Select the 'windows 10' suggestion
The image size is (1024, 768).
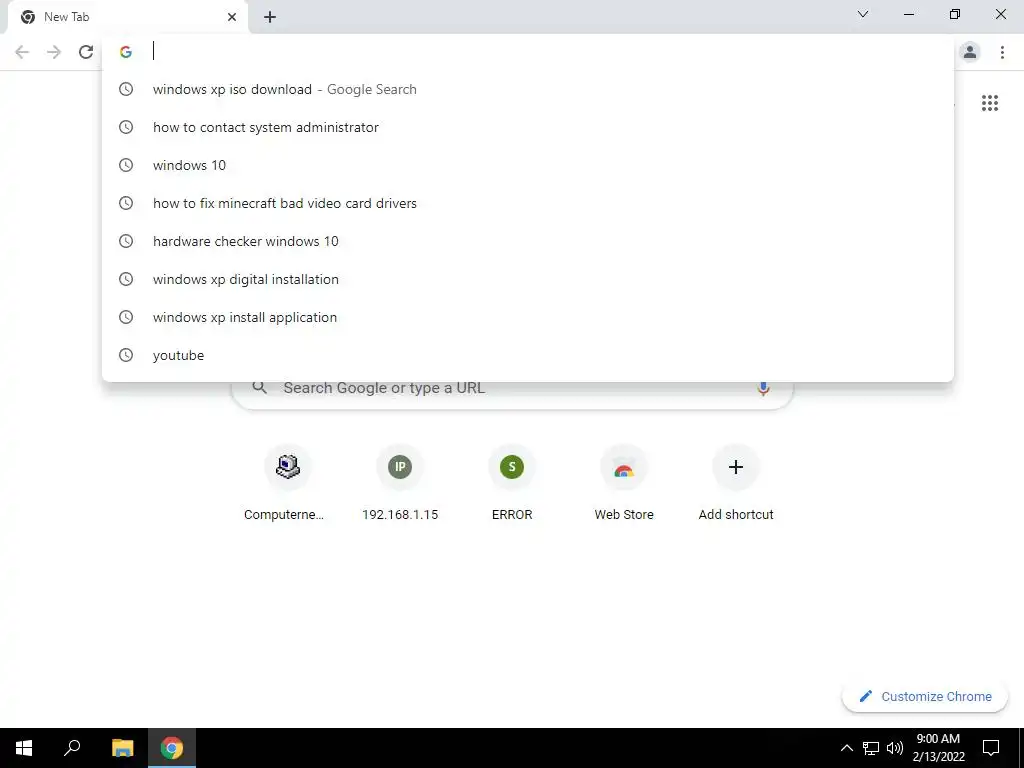(x=528, y=165)
